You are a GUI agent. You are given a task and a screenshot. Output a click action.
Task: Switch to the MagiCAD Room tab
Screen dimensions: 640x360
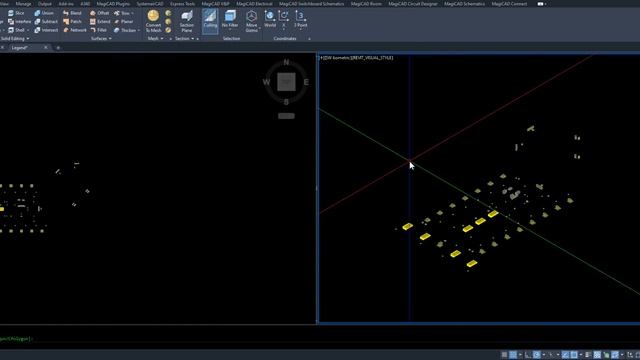pos(366,4)
